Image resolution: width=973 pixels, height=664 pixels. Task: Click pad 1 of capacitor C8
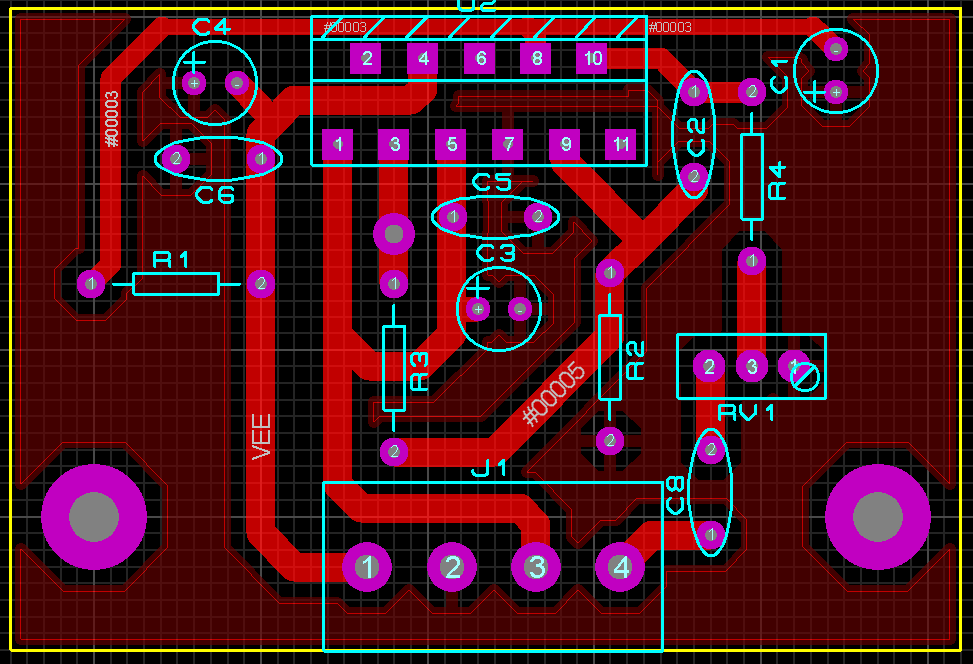(711, 534)
